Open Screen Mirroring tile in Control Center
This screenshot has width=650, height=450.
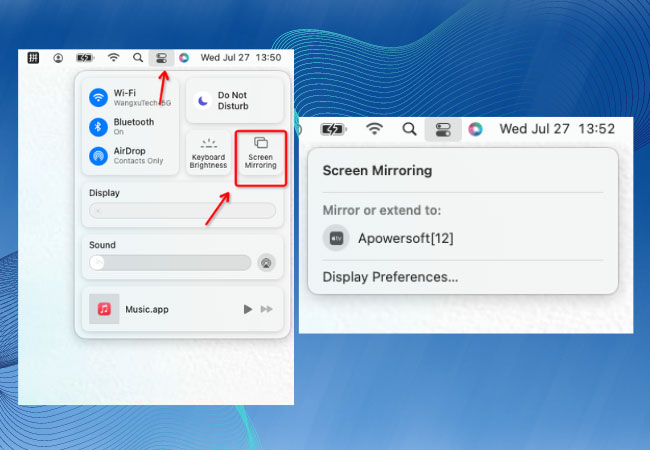pyautogui.click(x=260, y=153)
